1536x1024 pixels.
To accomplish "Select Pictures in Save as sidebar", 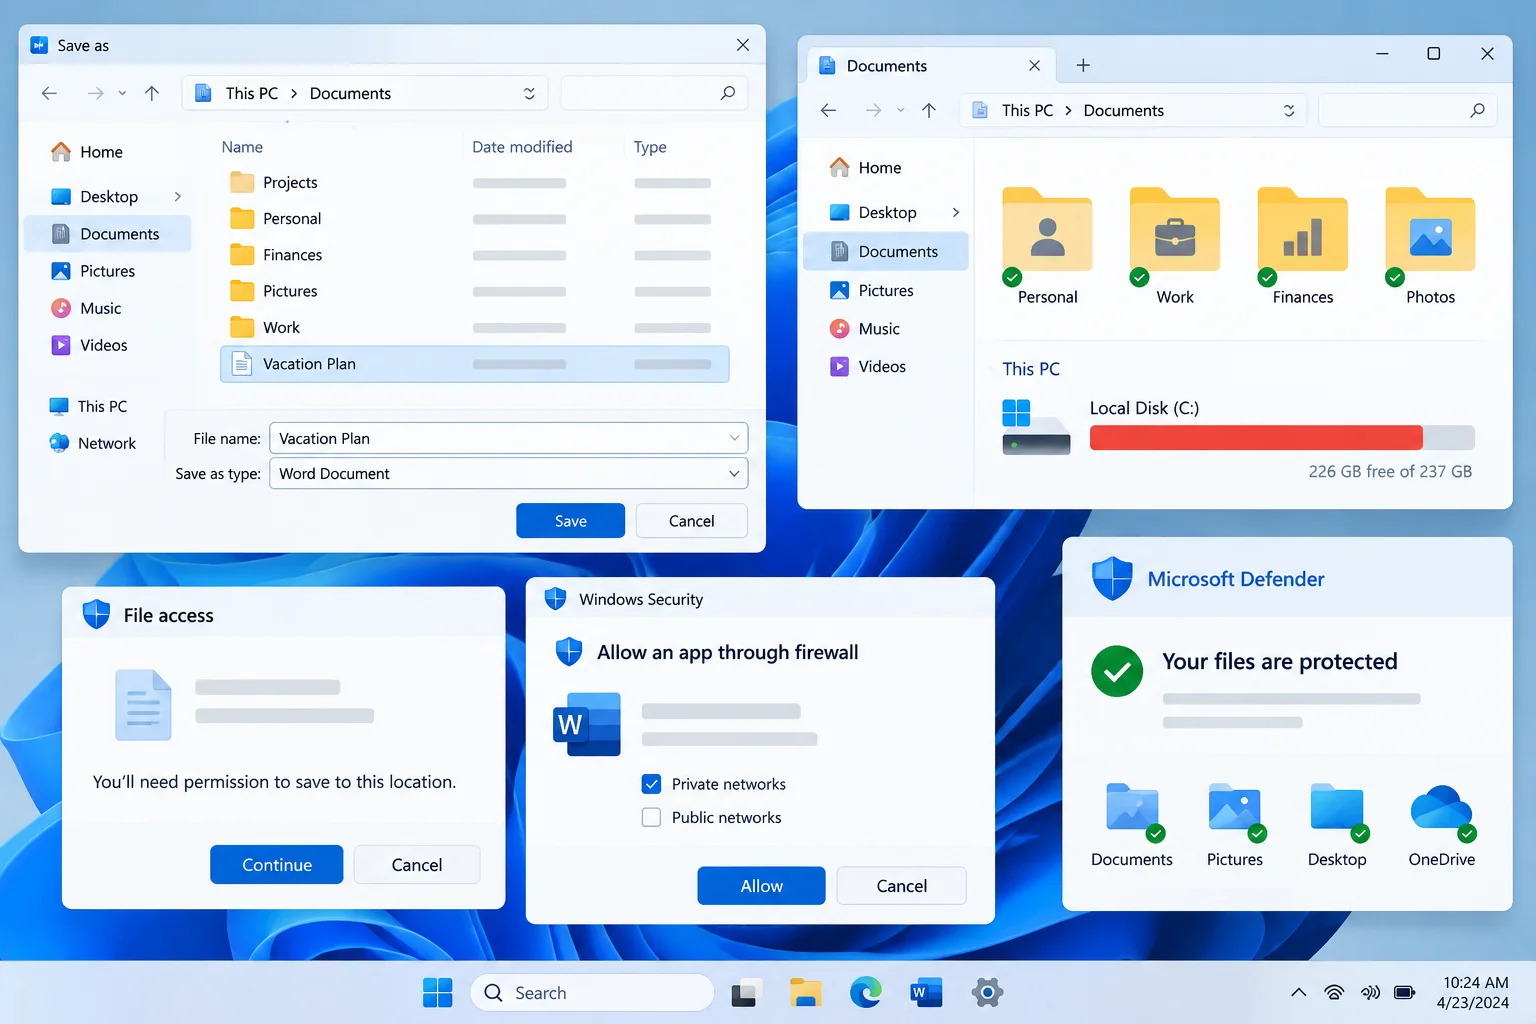I will click(x=107, y=271).
